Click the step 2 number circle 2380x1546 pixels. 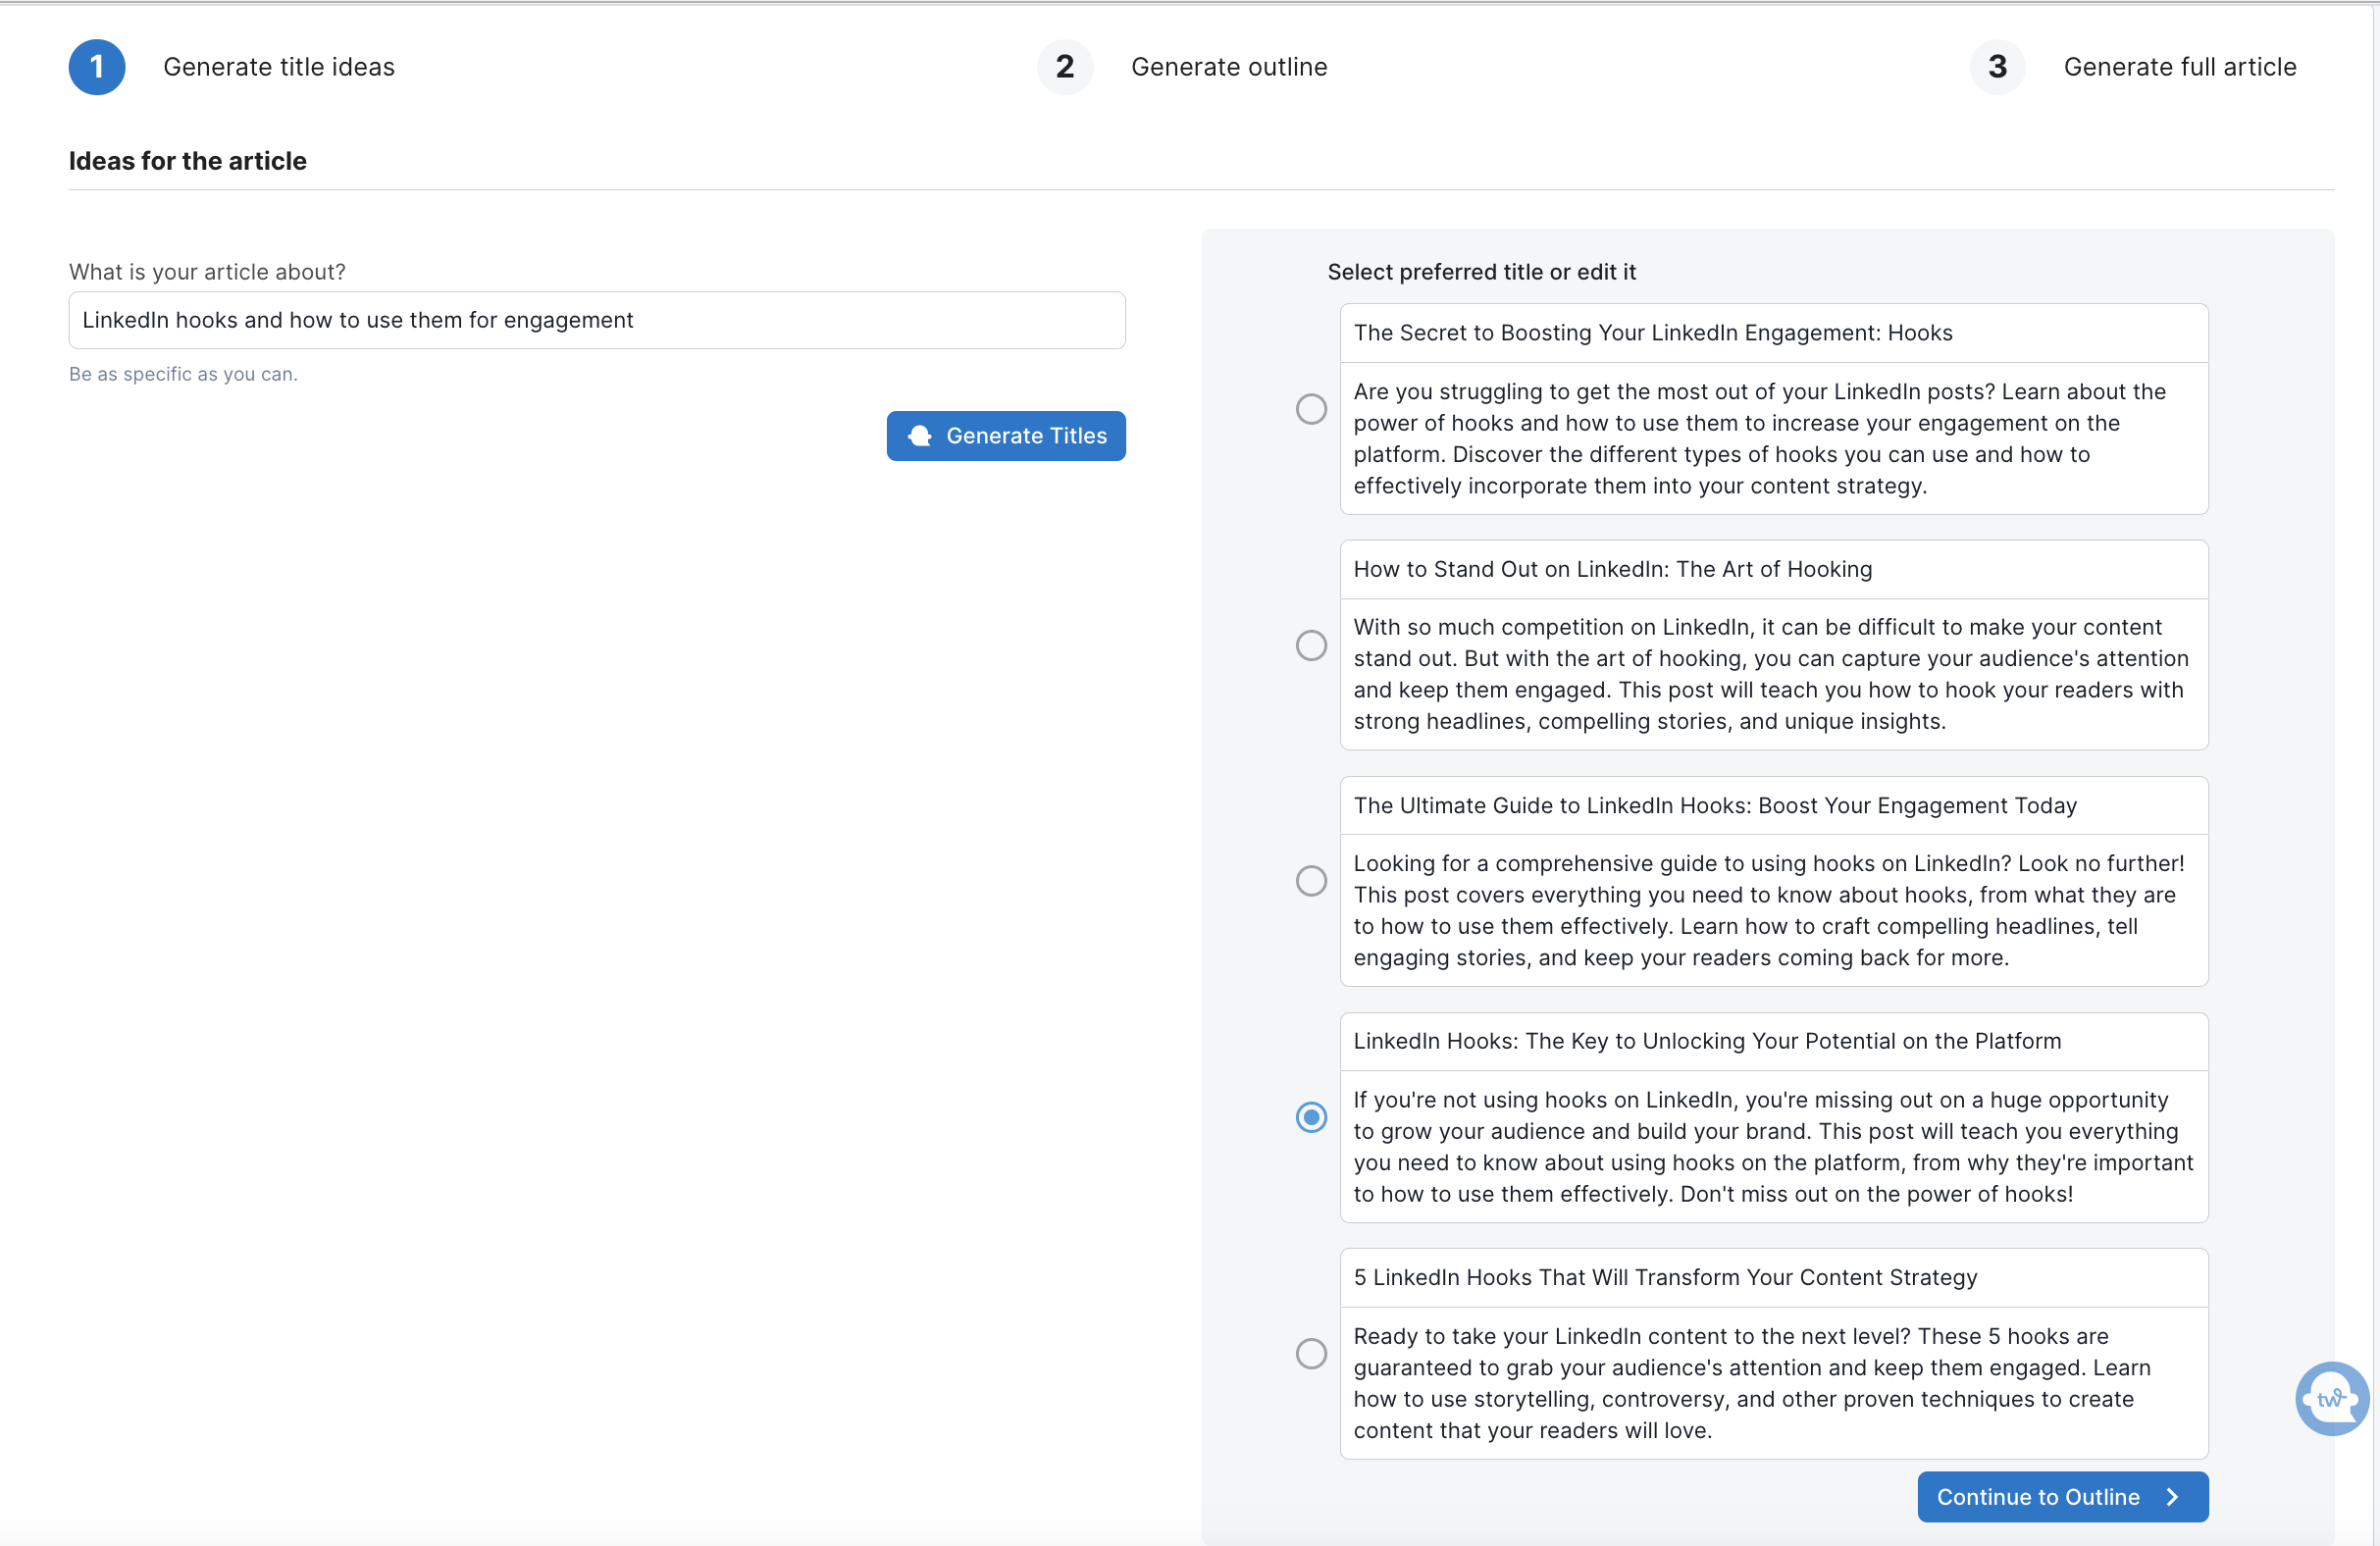click(x=1065, y=67)
